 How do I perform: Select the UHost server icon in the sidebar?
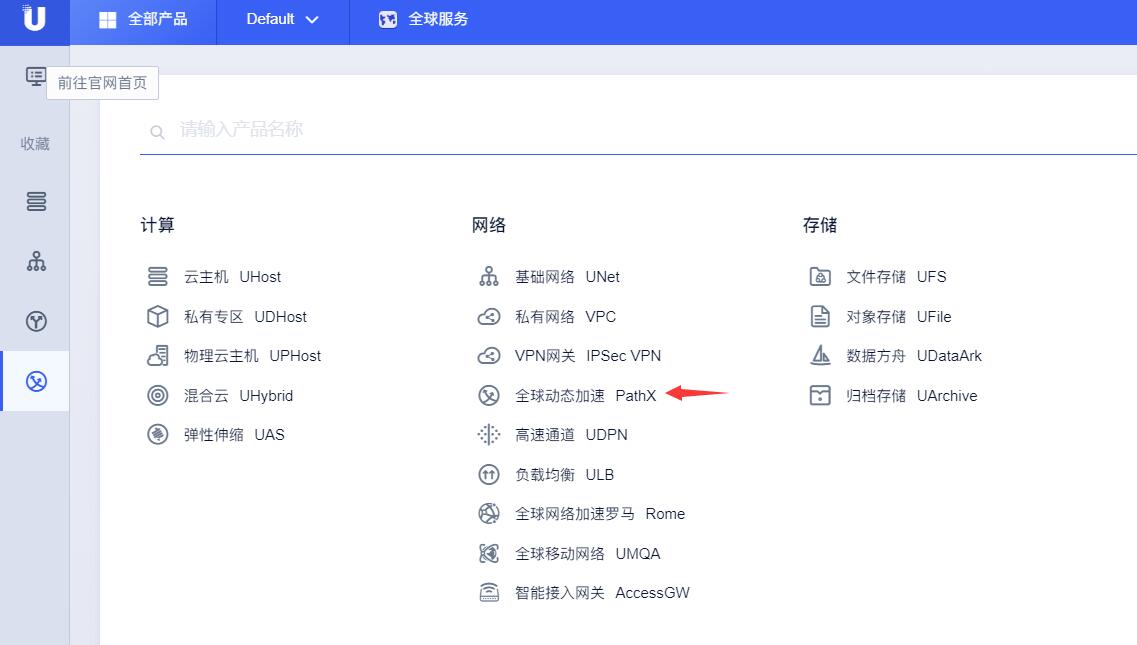point(36,201)
